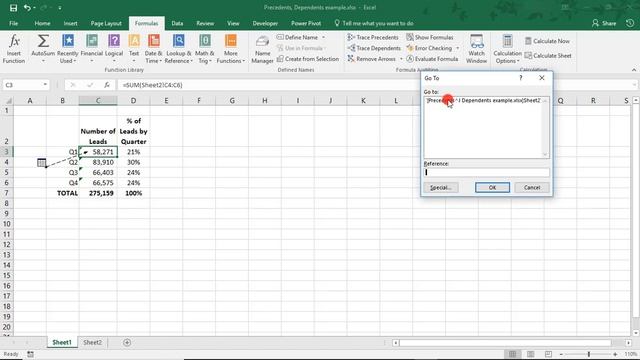Click Special button in Go To dialog
Image resolution: width=640 pixels, height=360 pixels.
440,187
